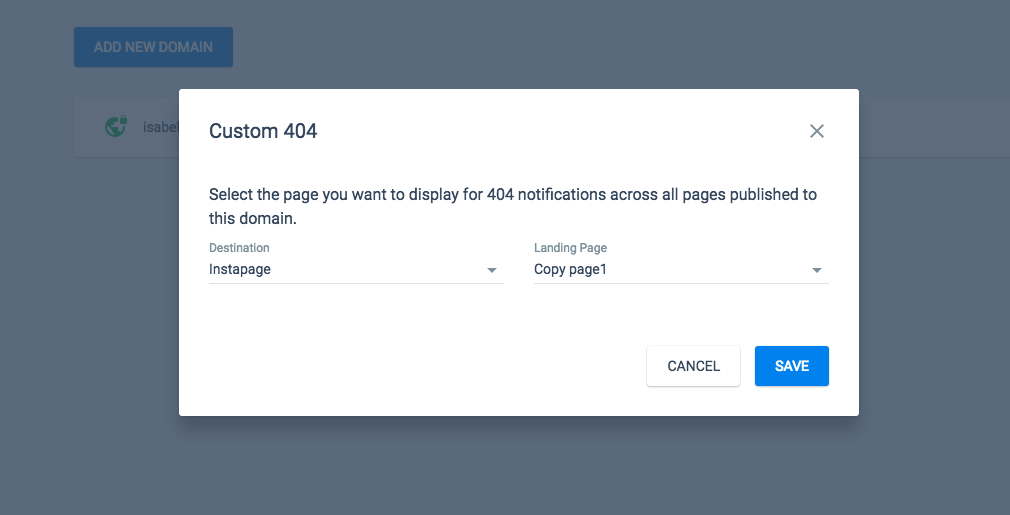Click the Custom 404 dialog heading
Screen dimensions: 1010x515
[263, 131]
